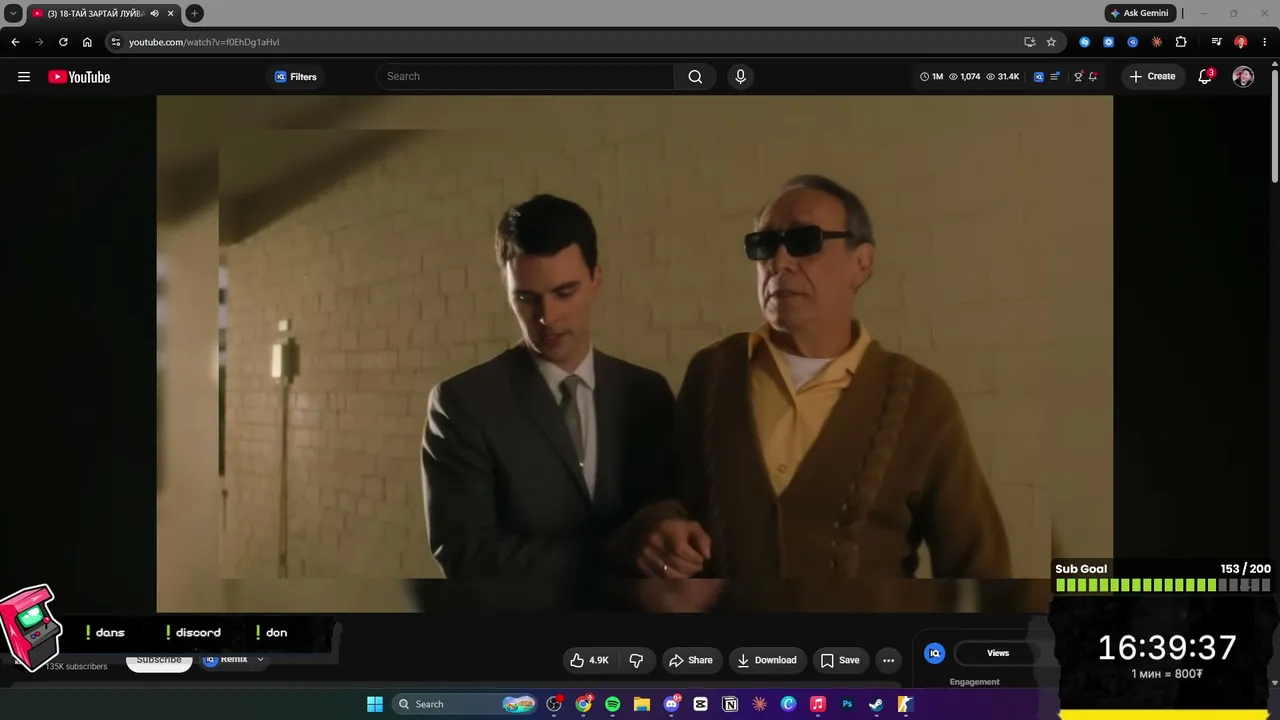
Task: Like the video with 4.9K likes
Action: tap(589, 660)
